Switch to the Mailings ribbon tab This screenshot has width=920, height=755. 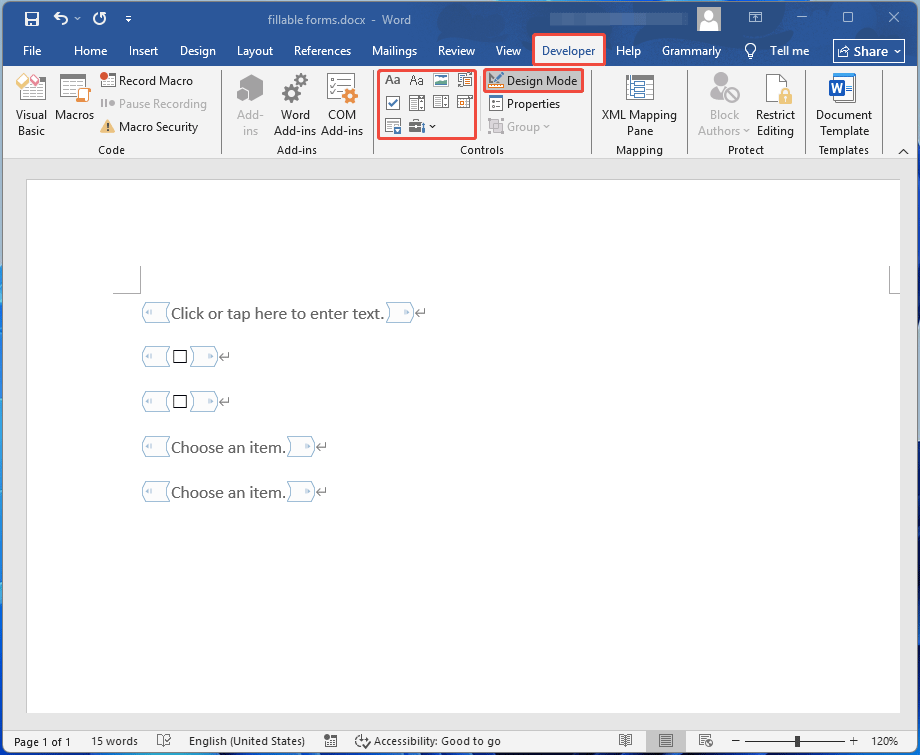click(394, 50)
